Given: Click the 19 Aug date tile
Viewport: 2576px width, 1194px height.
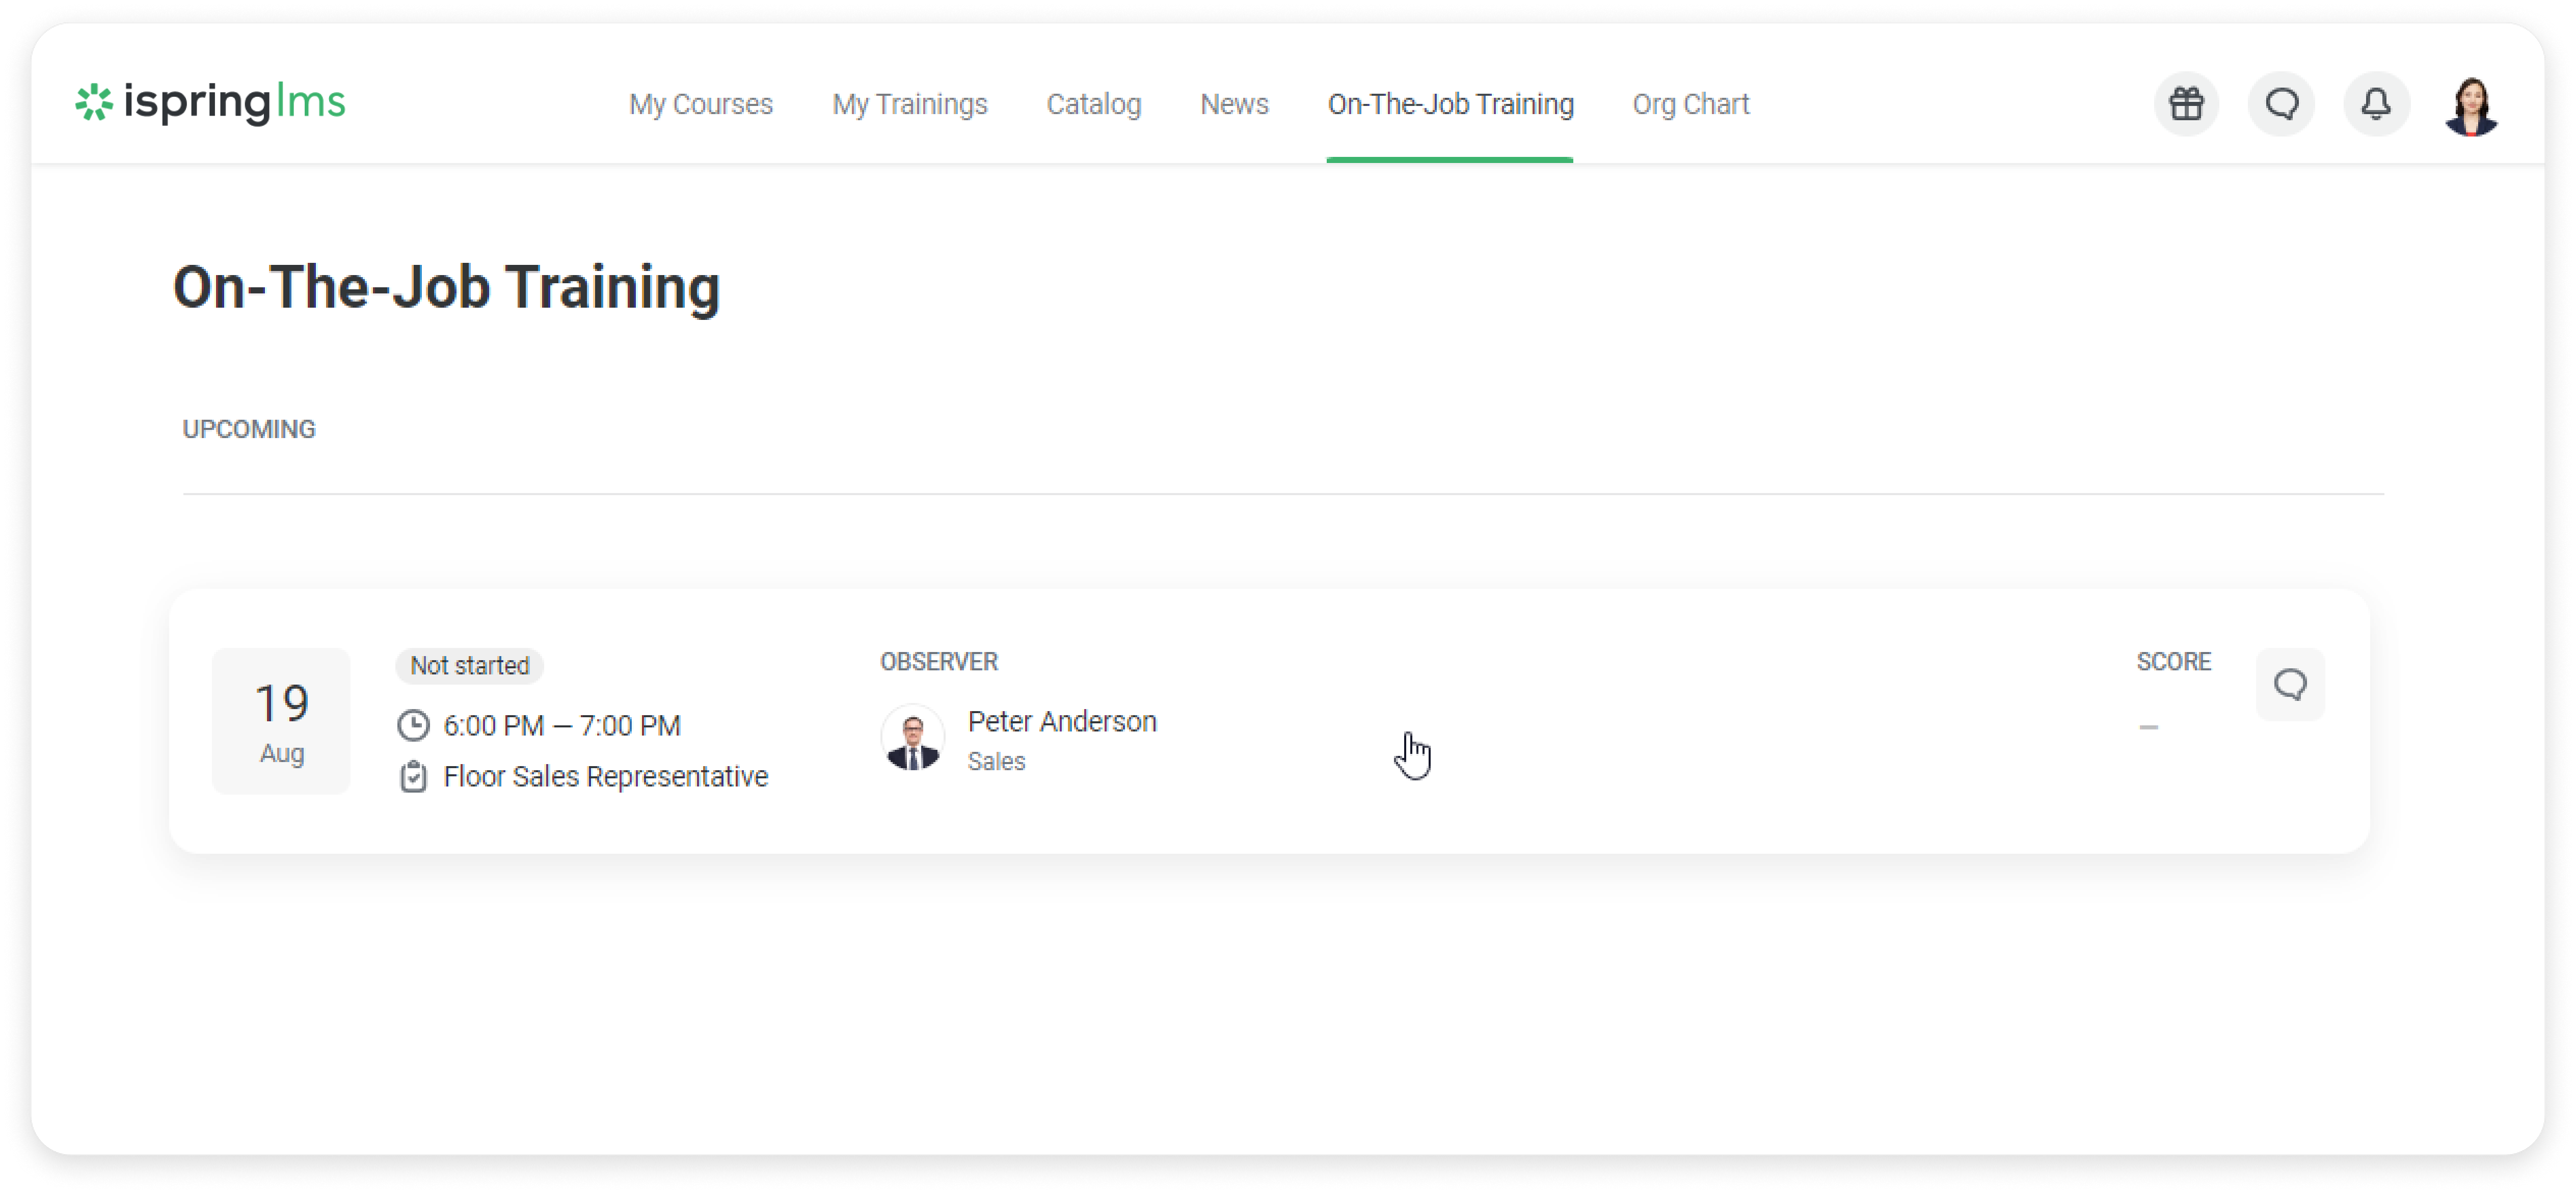Looking at the screenshot, I should click(x=281, y=721).
